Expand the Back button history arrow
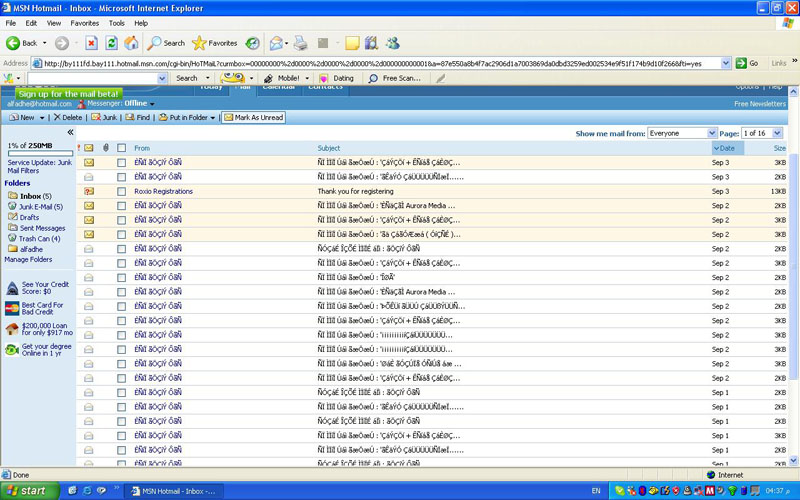Viewport: 800px width, 500px height. [x=44, y=43]
